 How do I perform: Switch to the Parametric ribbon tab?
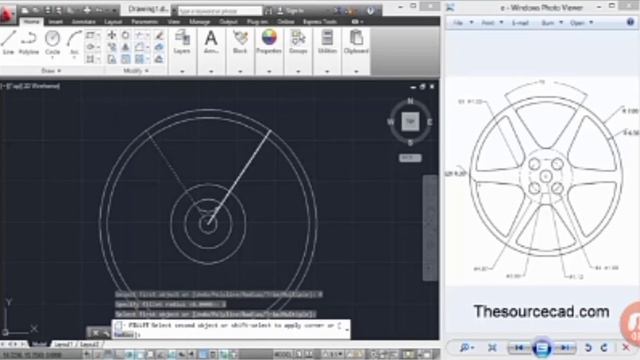click(x=144, y=22)
